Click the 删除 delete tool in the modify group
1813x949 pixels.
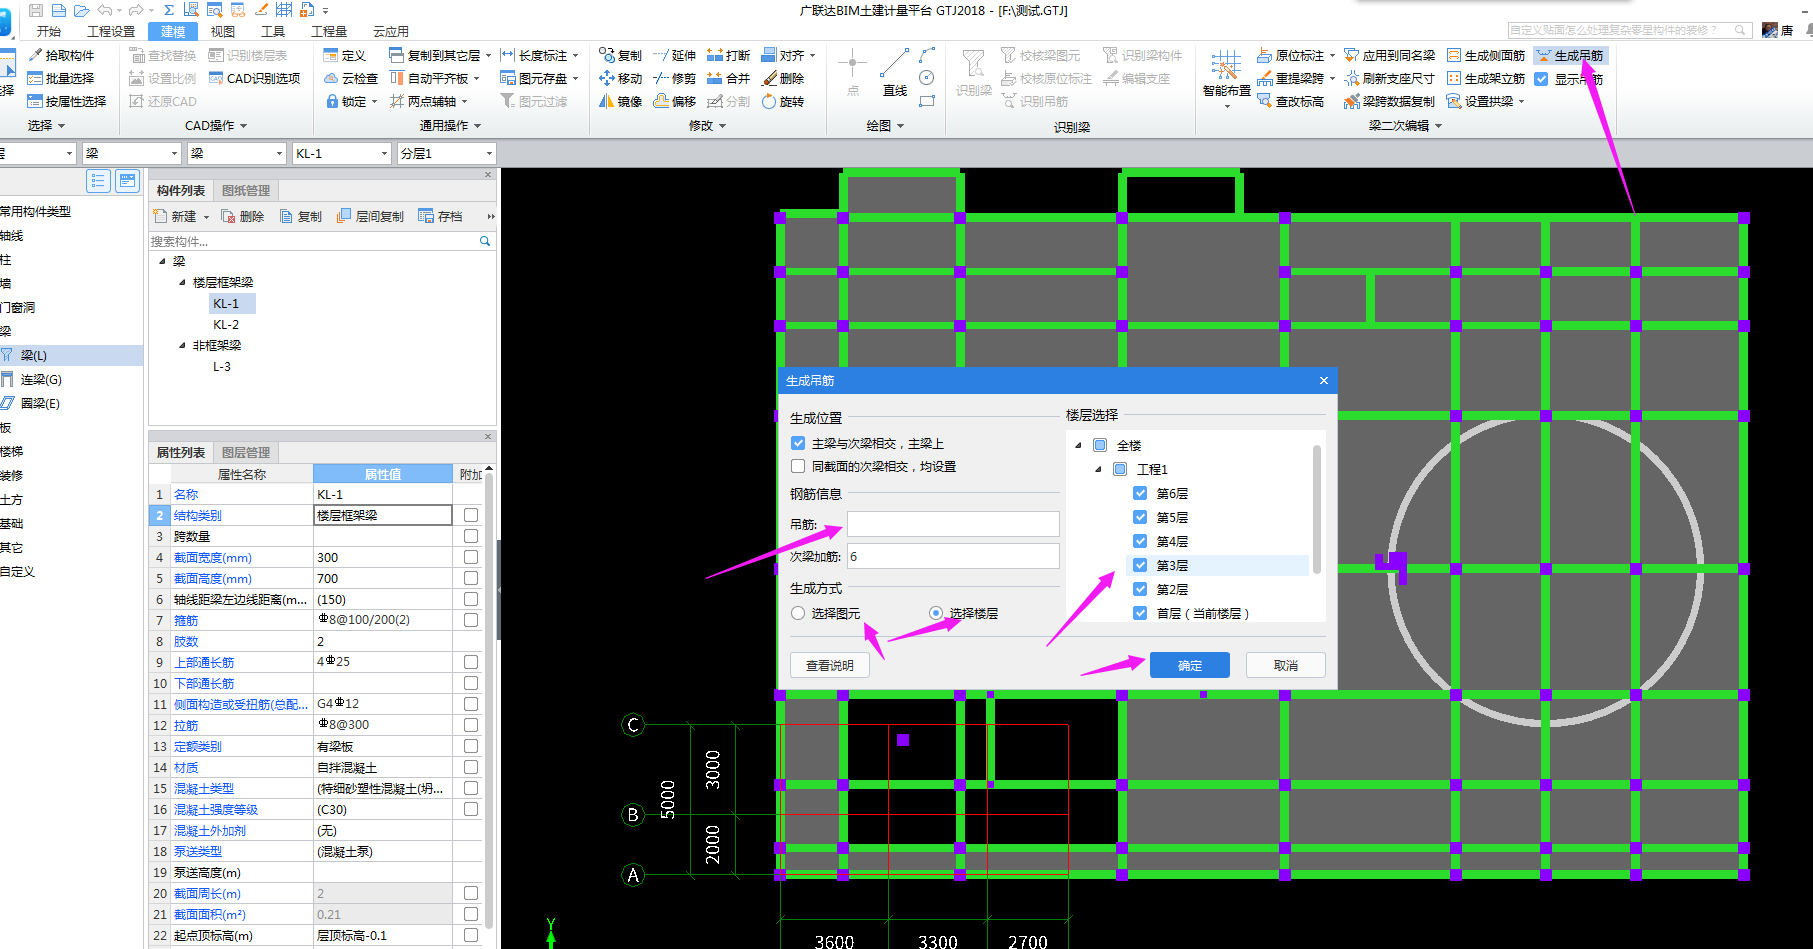coord(783,78)
